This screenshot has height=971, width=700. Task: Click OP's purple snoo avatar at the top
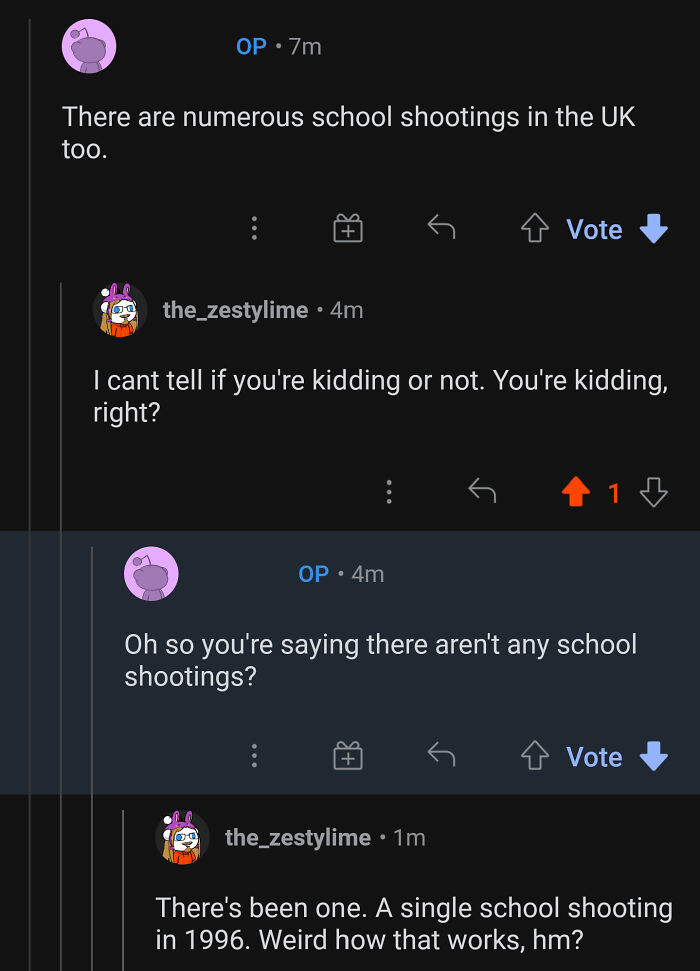click(89, 46)
